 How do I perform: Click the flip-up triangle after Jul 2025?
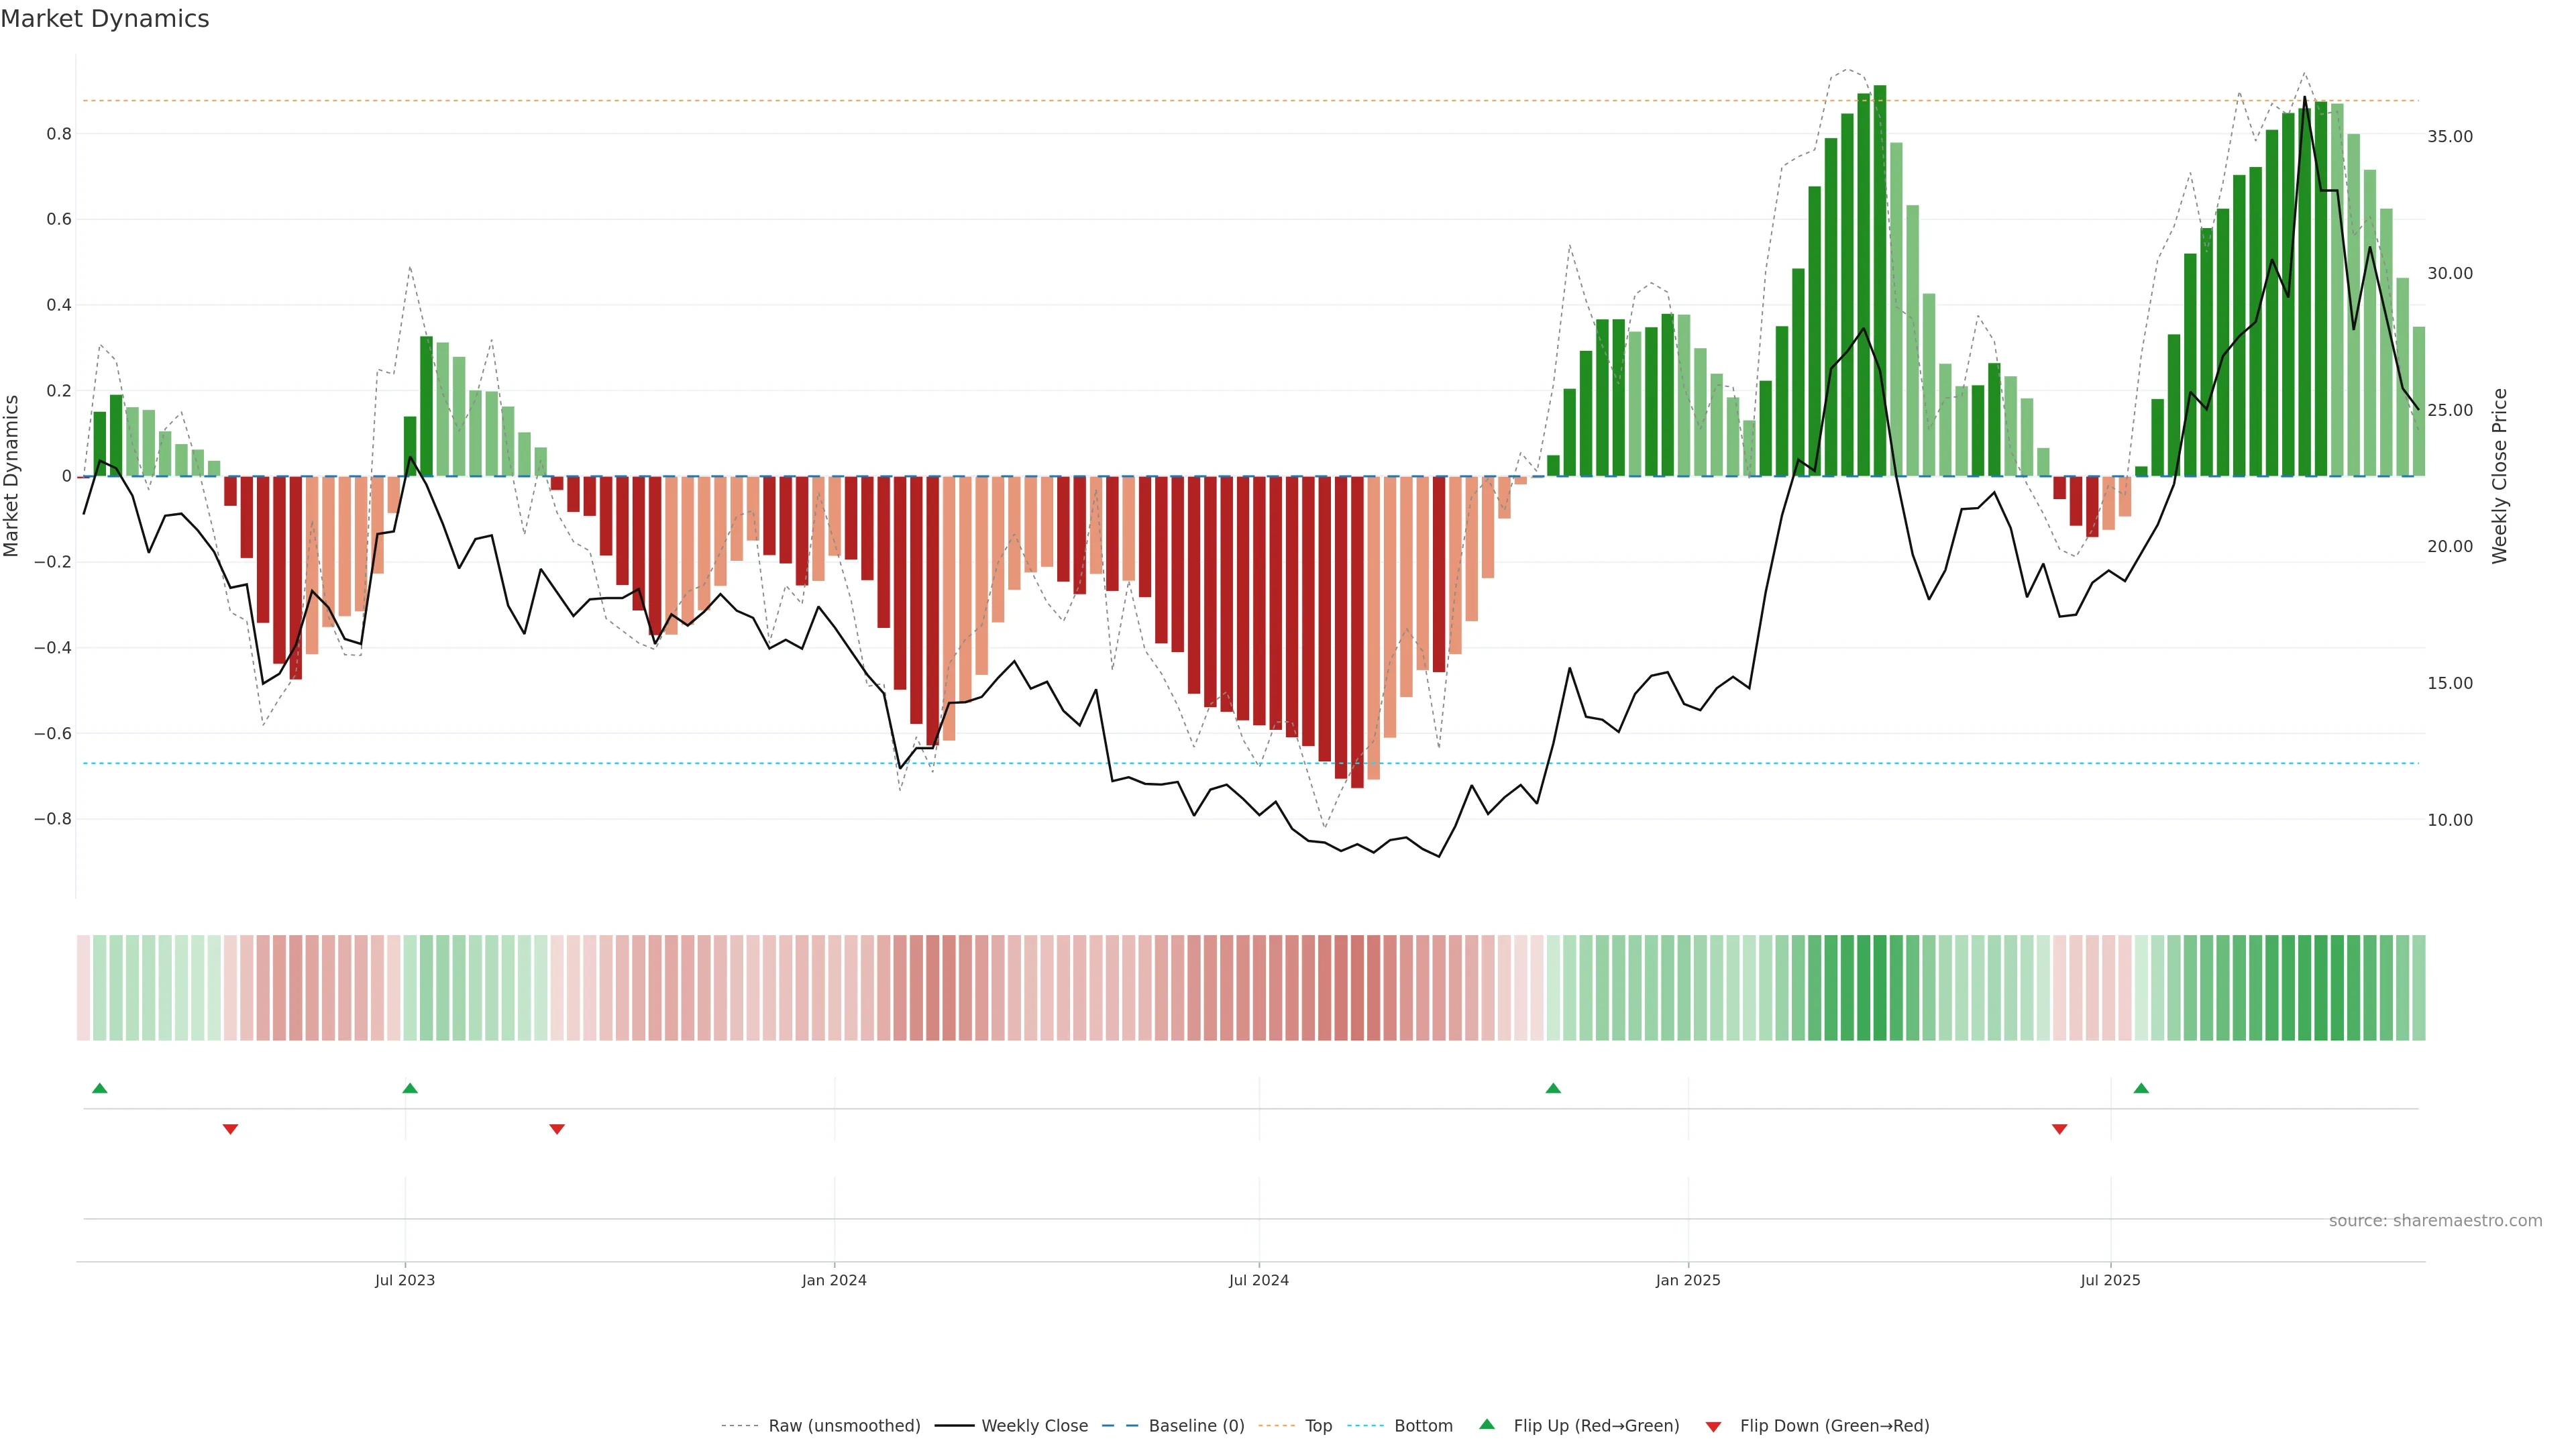click(2141, 1088)
